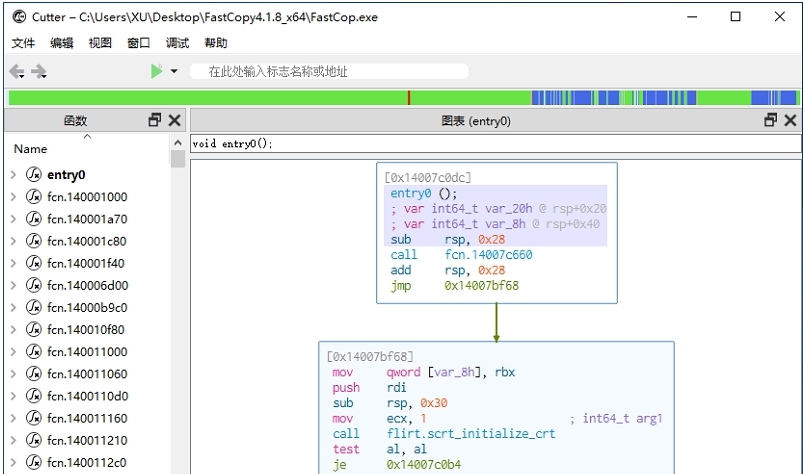Screen dimensions: 803x474
Task: Select the [0x14007bf68] block header
Action: [370, 356]
